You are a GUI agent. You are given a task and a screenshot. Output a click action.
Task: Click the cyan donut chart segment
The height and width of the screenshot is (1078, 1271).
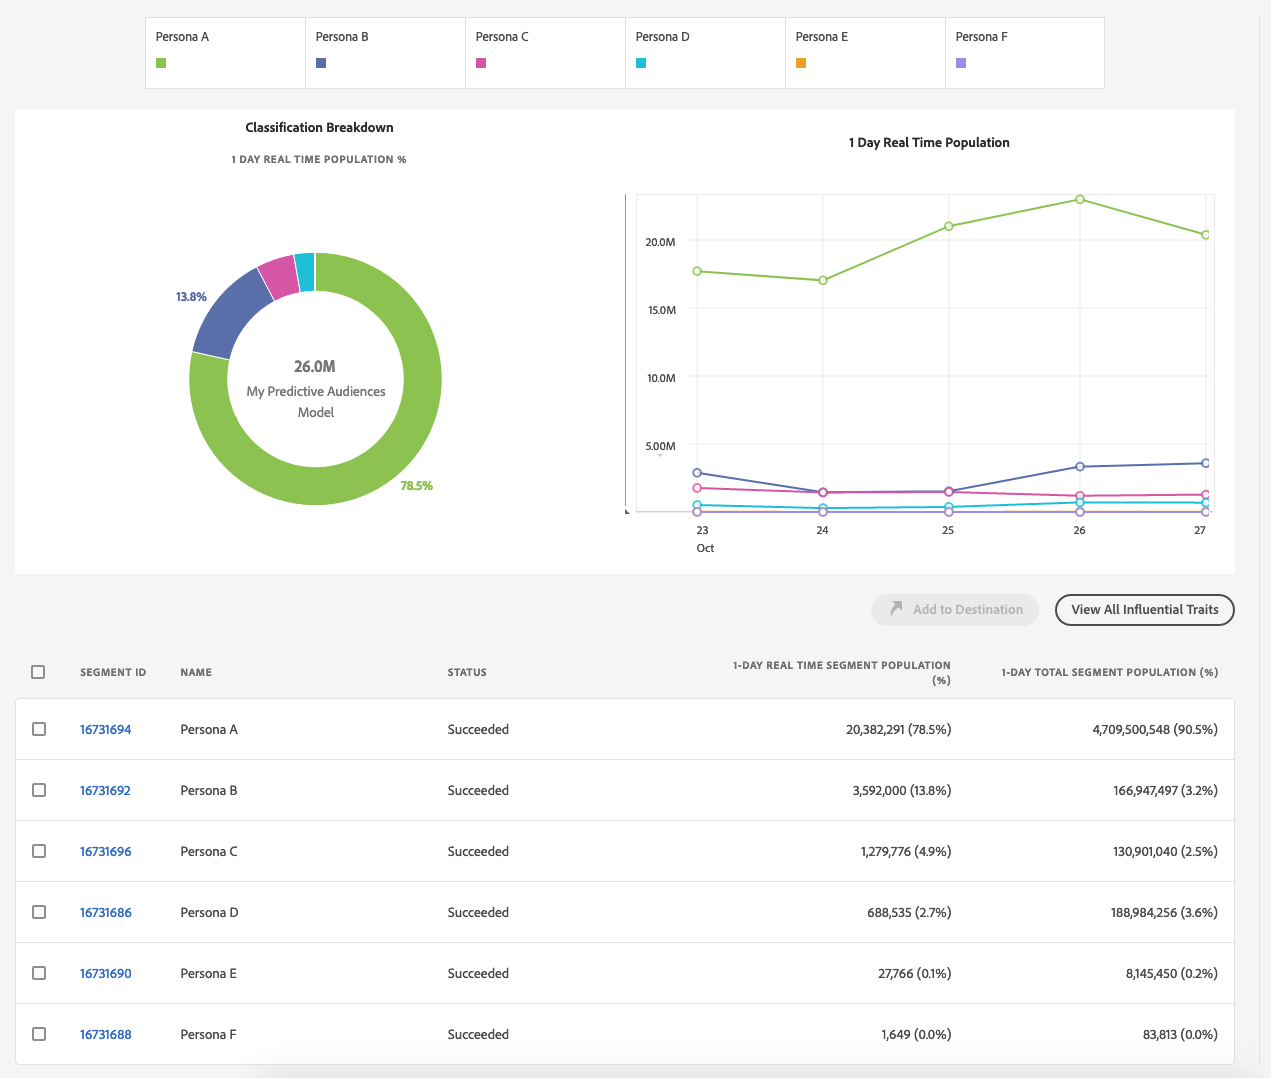point(305,271)
